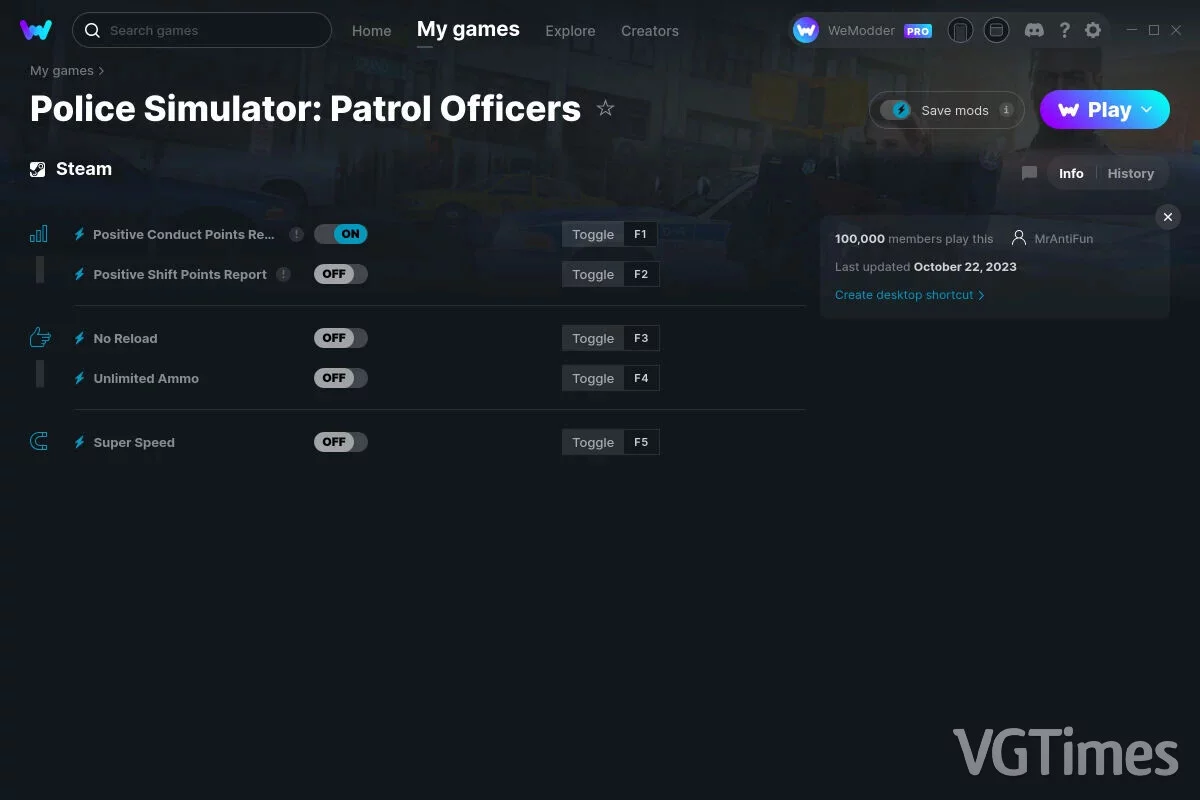Click the F5 hotkey key box
The image size is (1200, 800).
641,442
